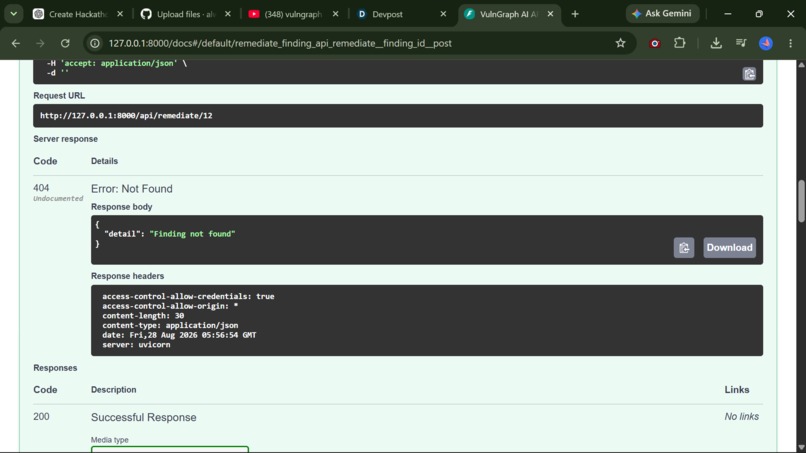Close the YouTube vulngraph tab
This screenshot has height=453, width=806.
click(335, 14)
